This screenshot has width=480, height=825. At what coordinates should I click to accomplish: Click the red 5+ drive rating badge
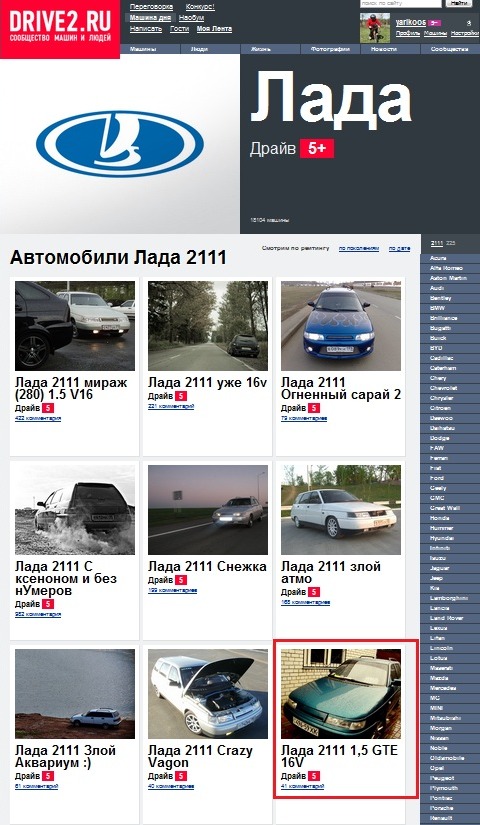(x=317, y=149)
